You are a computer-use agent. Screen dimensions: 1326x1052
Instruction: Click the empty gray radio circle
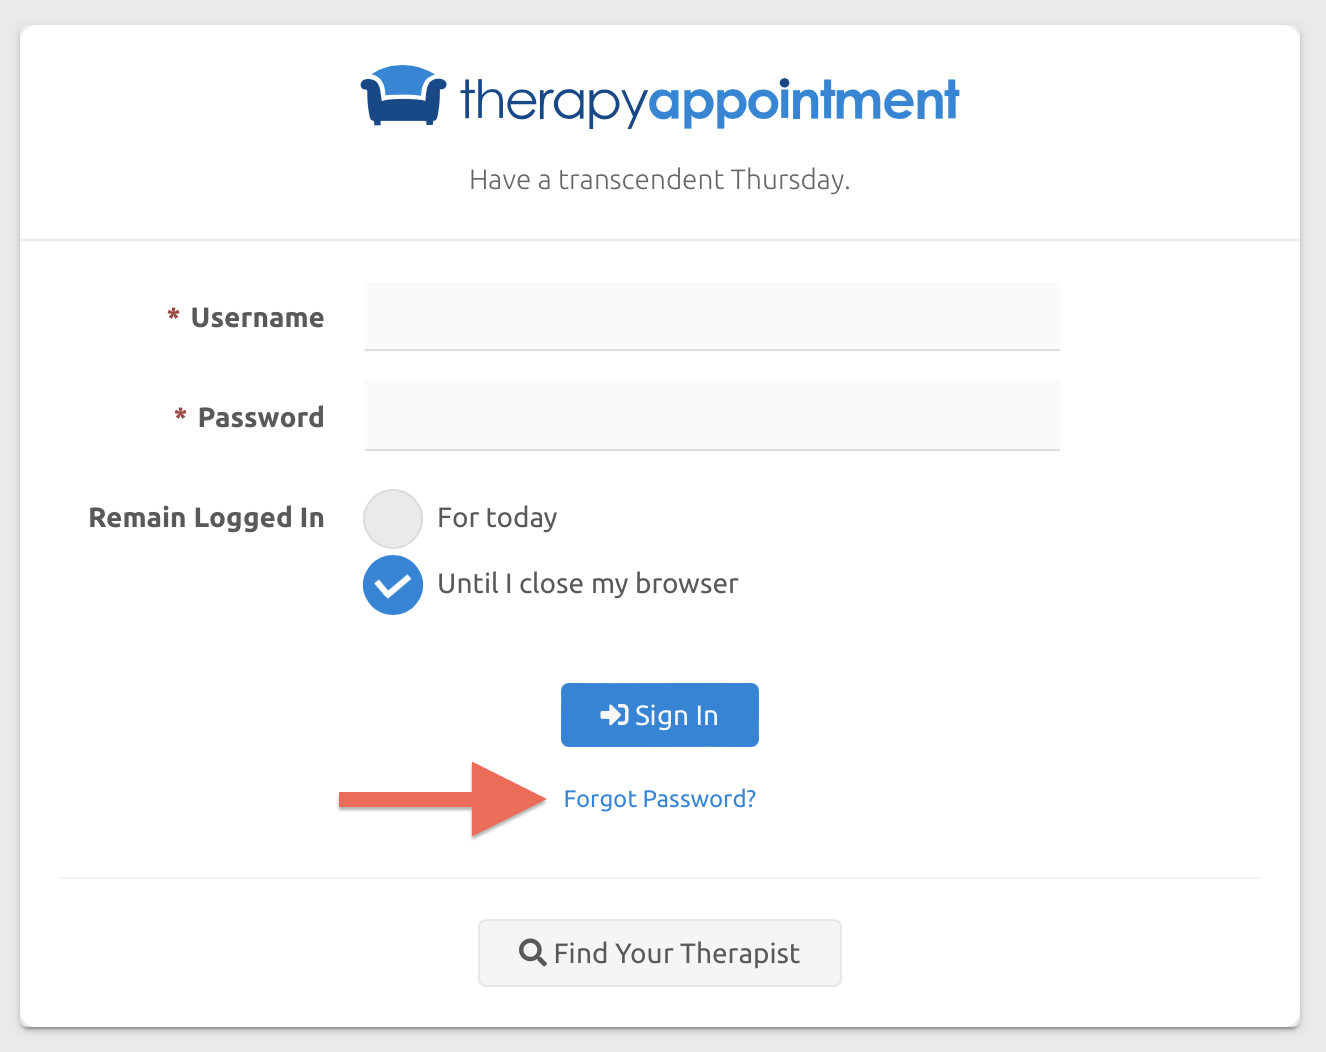click(393, 518)
